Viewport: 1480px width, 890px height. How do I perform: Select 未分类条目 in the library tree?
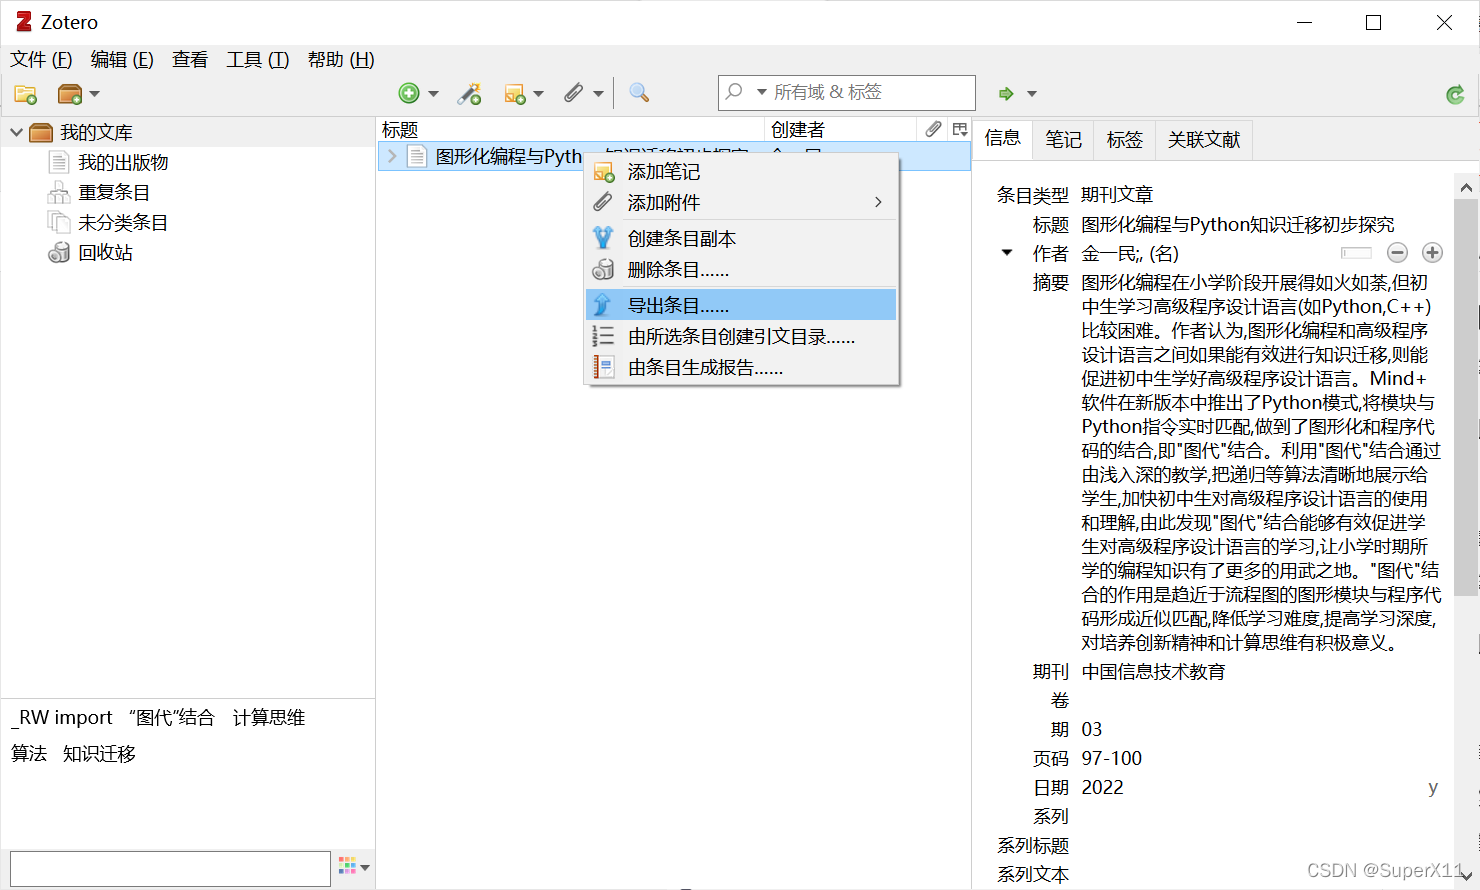coord(123,222)
